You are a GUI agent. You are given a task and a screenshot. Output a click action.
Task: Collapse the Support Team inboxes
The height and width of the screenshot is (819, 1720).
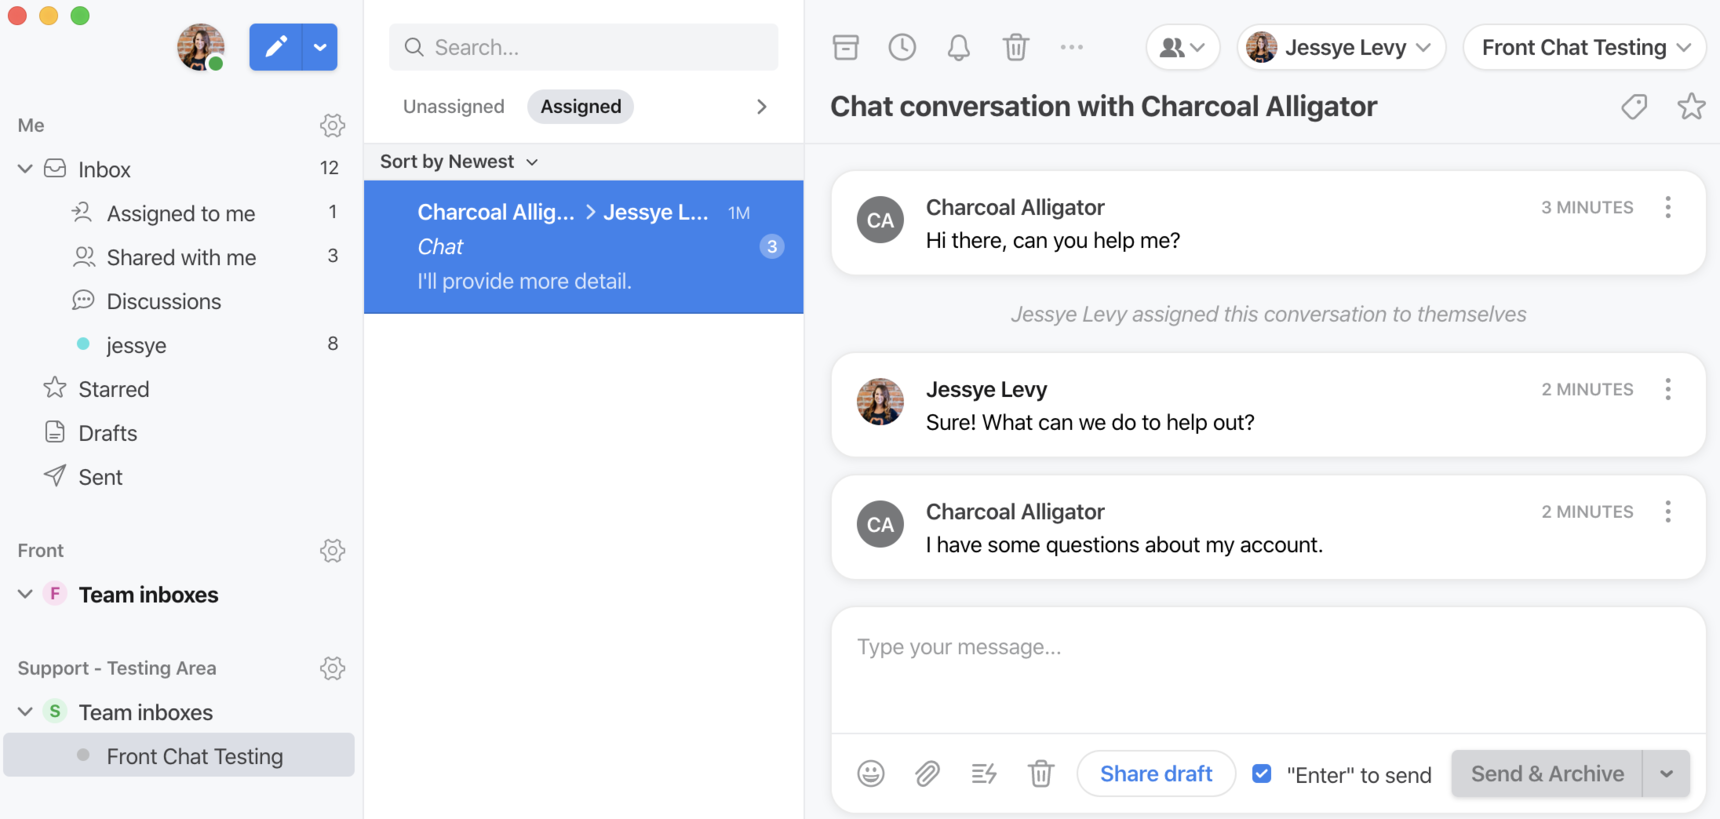(25, 712)
